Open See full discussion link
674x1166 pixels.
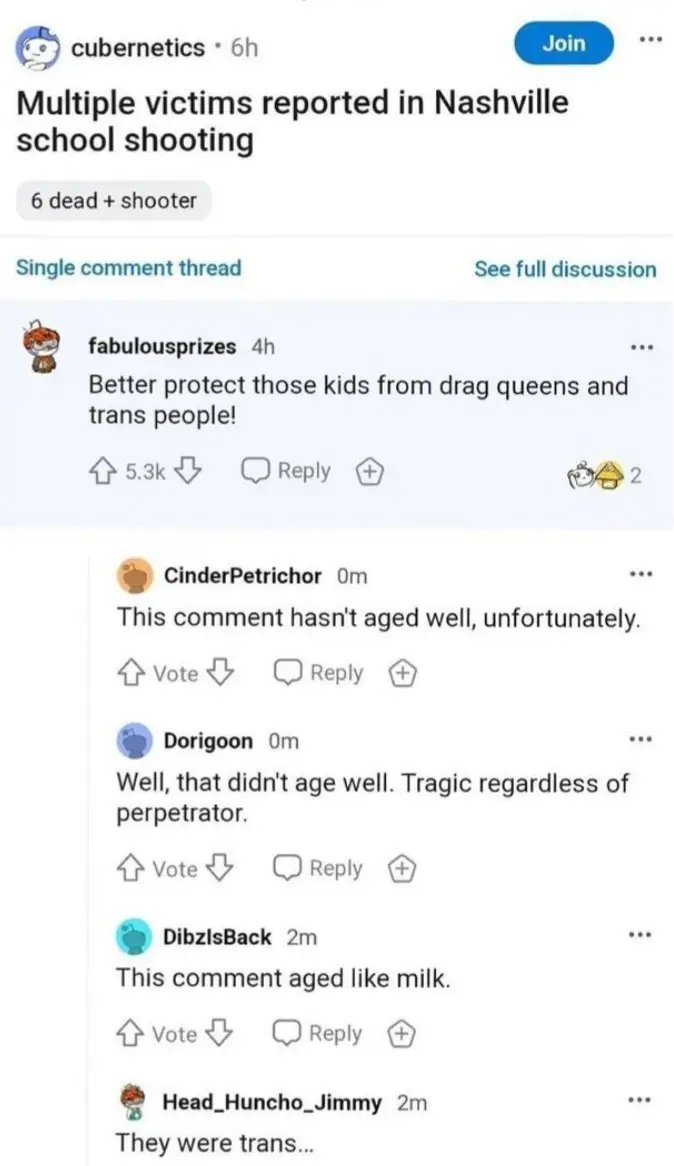[x=565, y=269]
